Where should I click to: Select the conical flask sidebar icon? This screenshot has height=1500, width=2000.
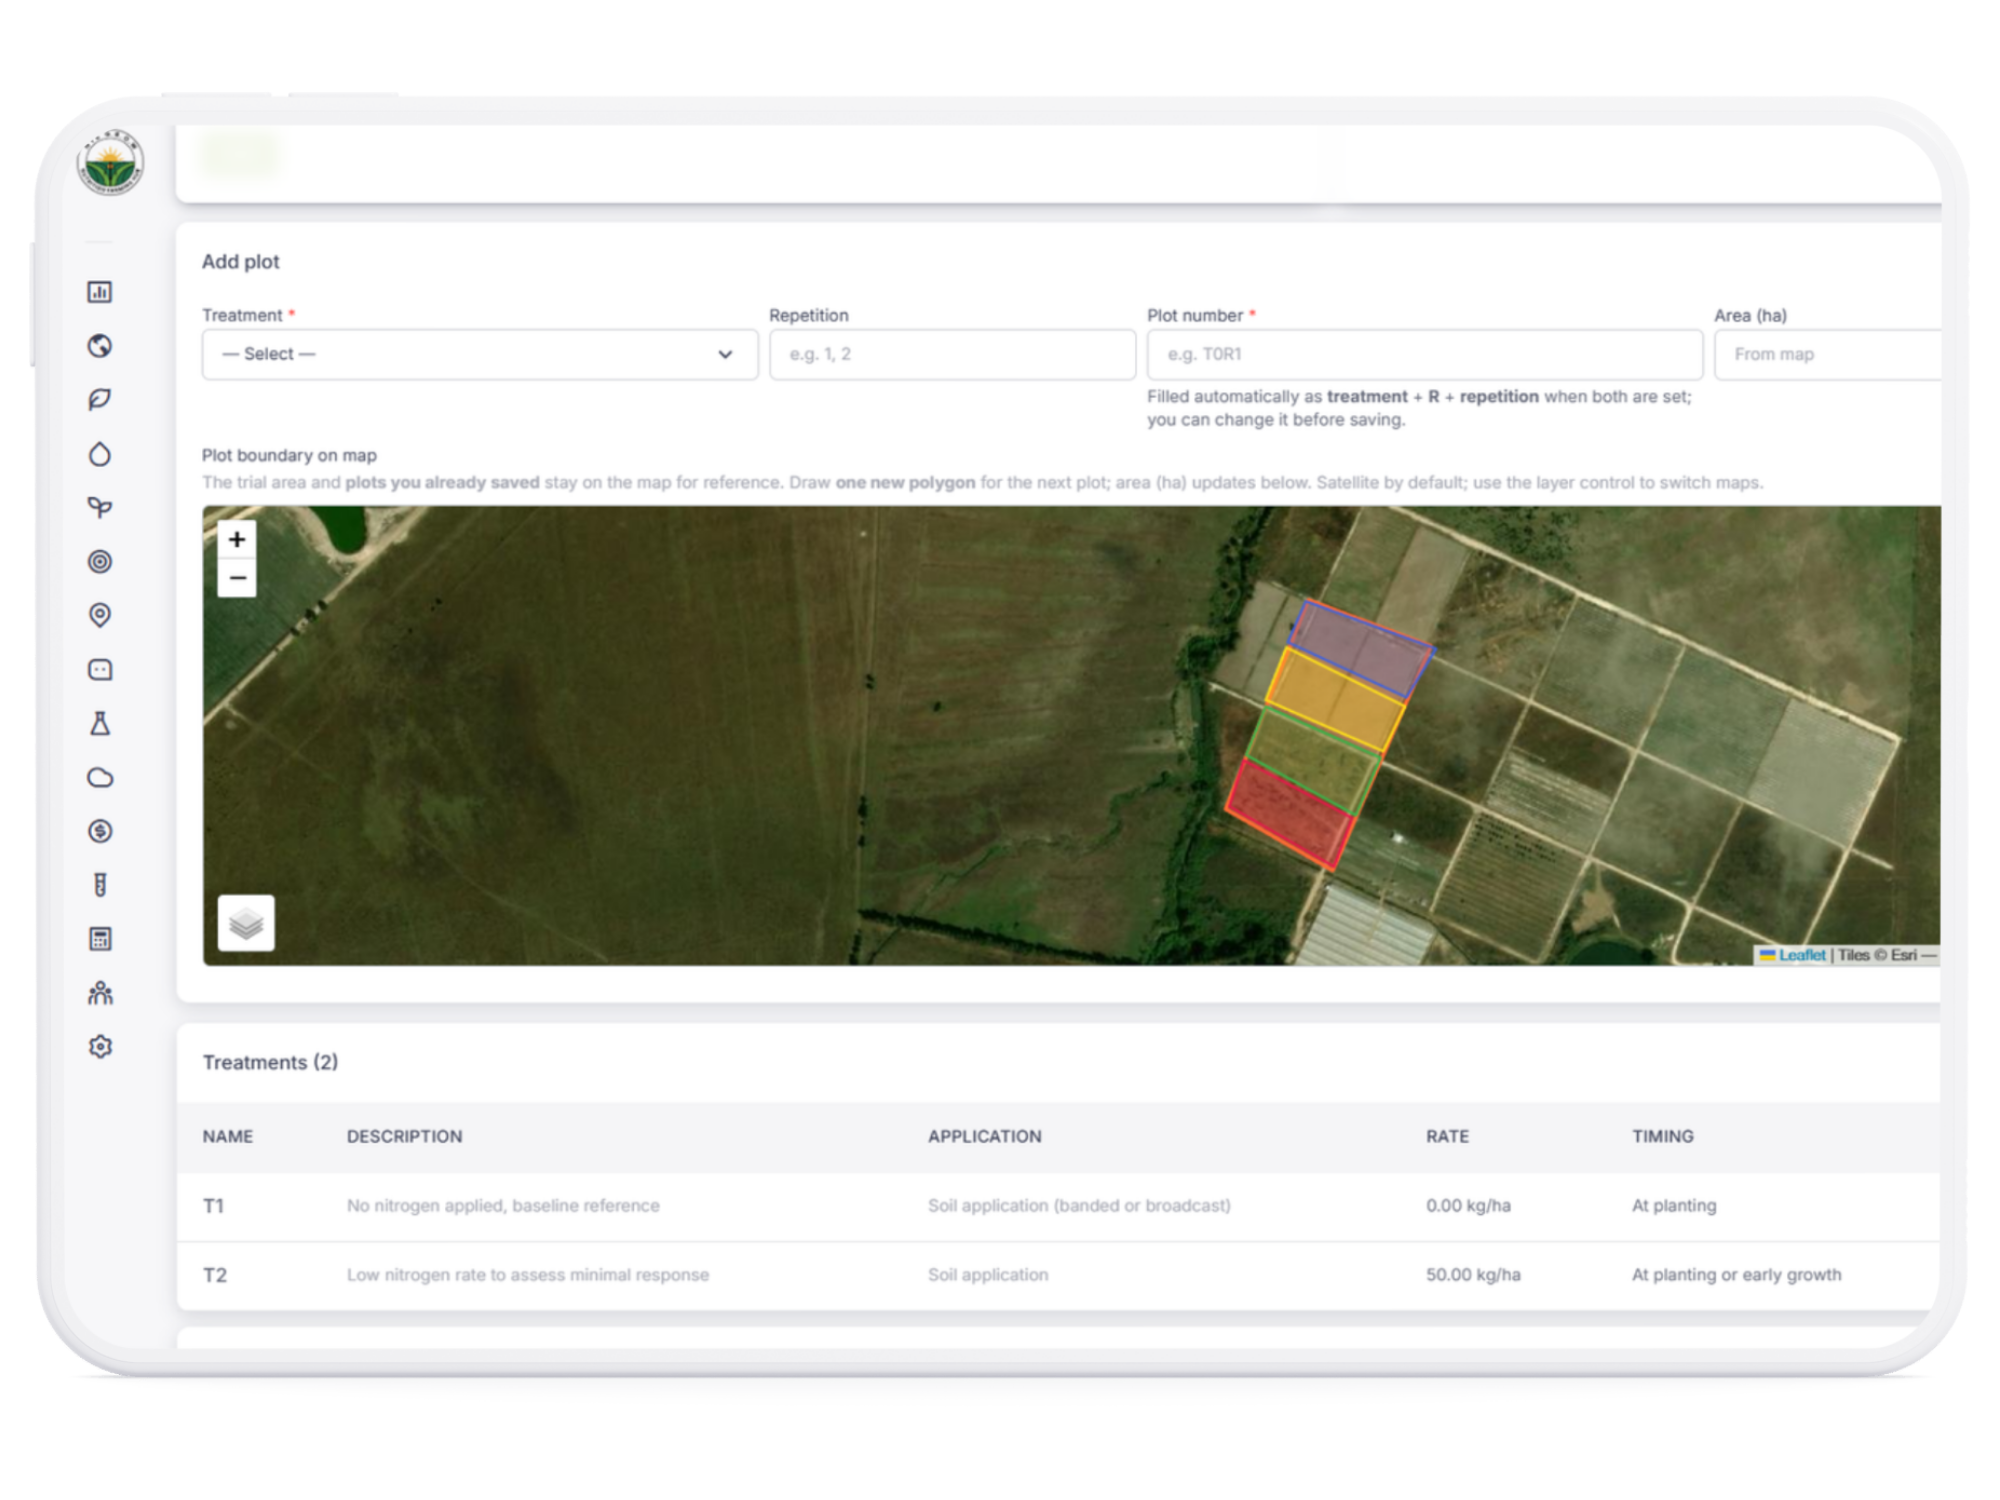tap(100, 724)
